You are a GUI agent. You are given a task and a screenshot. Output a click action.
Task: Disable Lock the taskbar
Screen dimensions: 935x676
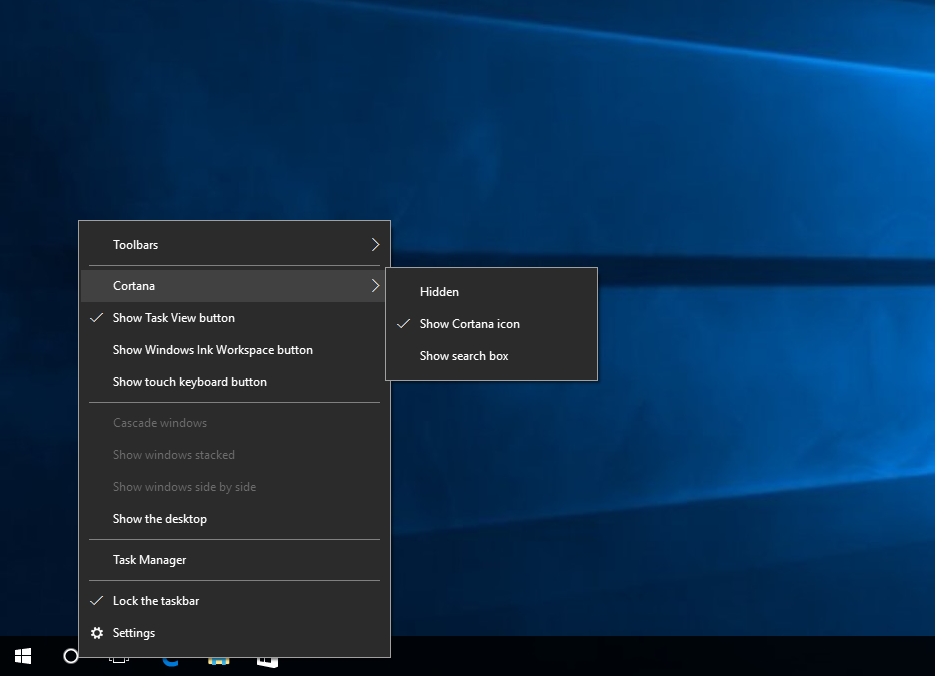pyautogui.click(x=155, y=600)
